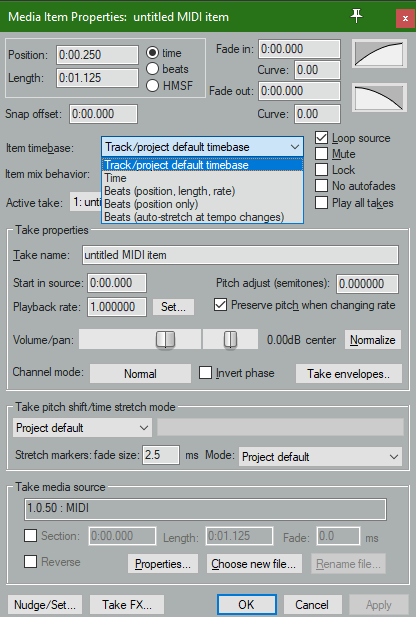
Task: Click the Fade out time field
Action: tap(299, 91)
